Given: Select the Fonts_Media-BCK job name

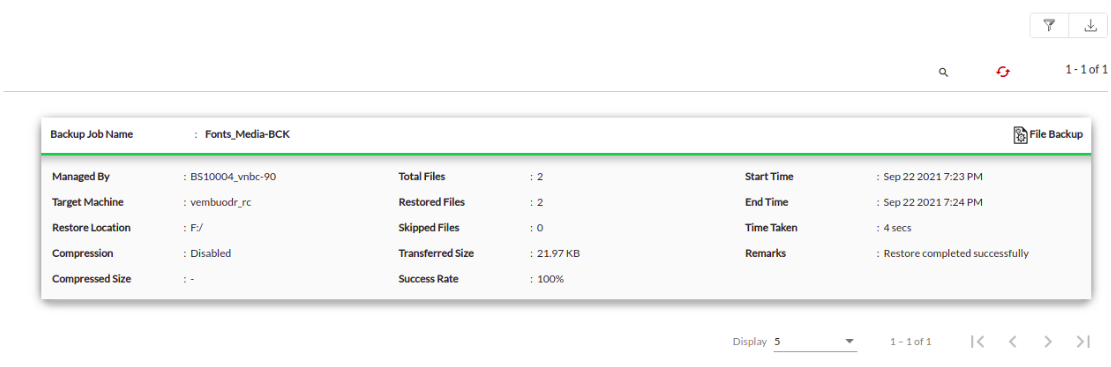Looking at the screenshot, I should (x=247, y=134).
